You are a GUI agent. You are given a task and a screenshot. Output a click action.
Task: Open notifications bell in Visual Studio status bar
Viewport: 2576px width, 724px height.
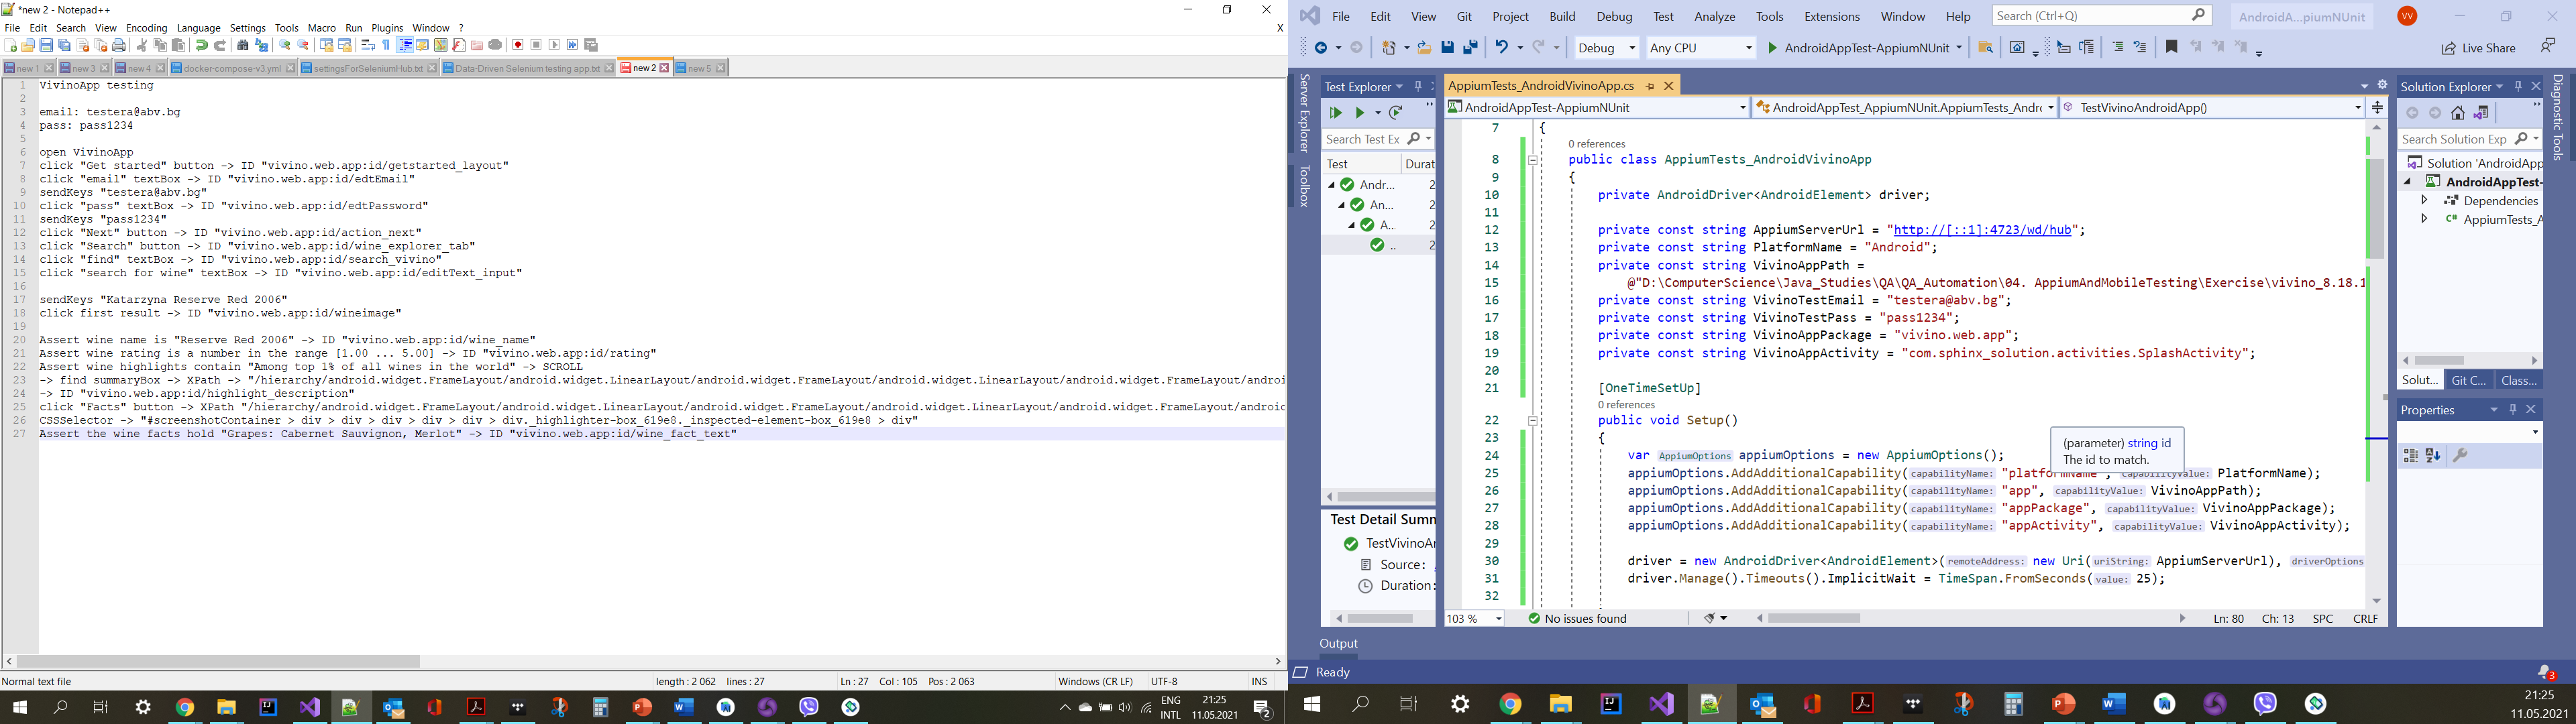coord(2546,672)
